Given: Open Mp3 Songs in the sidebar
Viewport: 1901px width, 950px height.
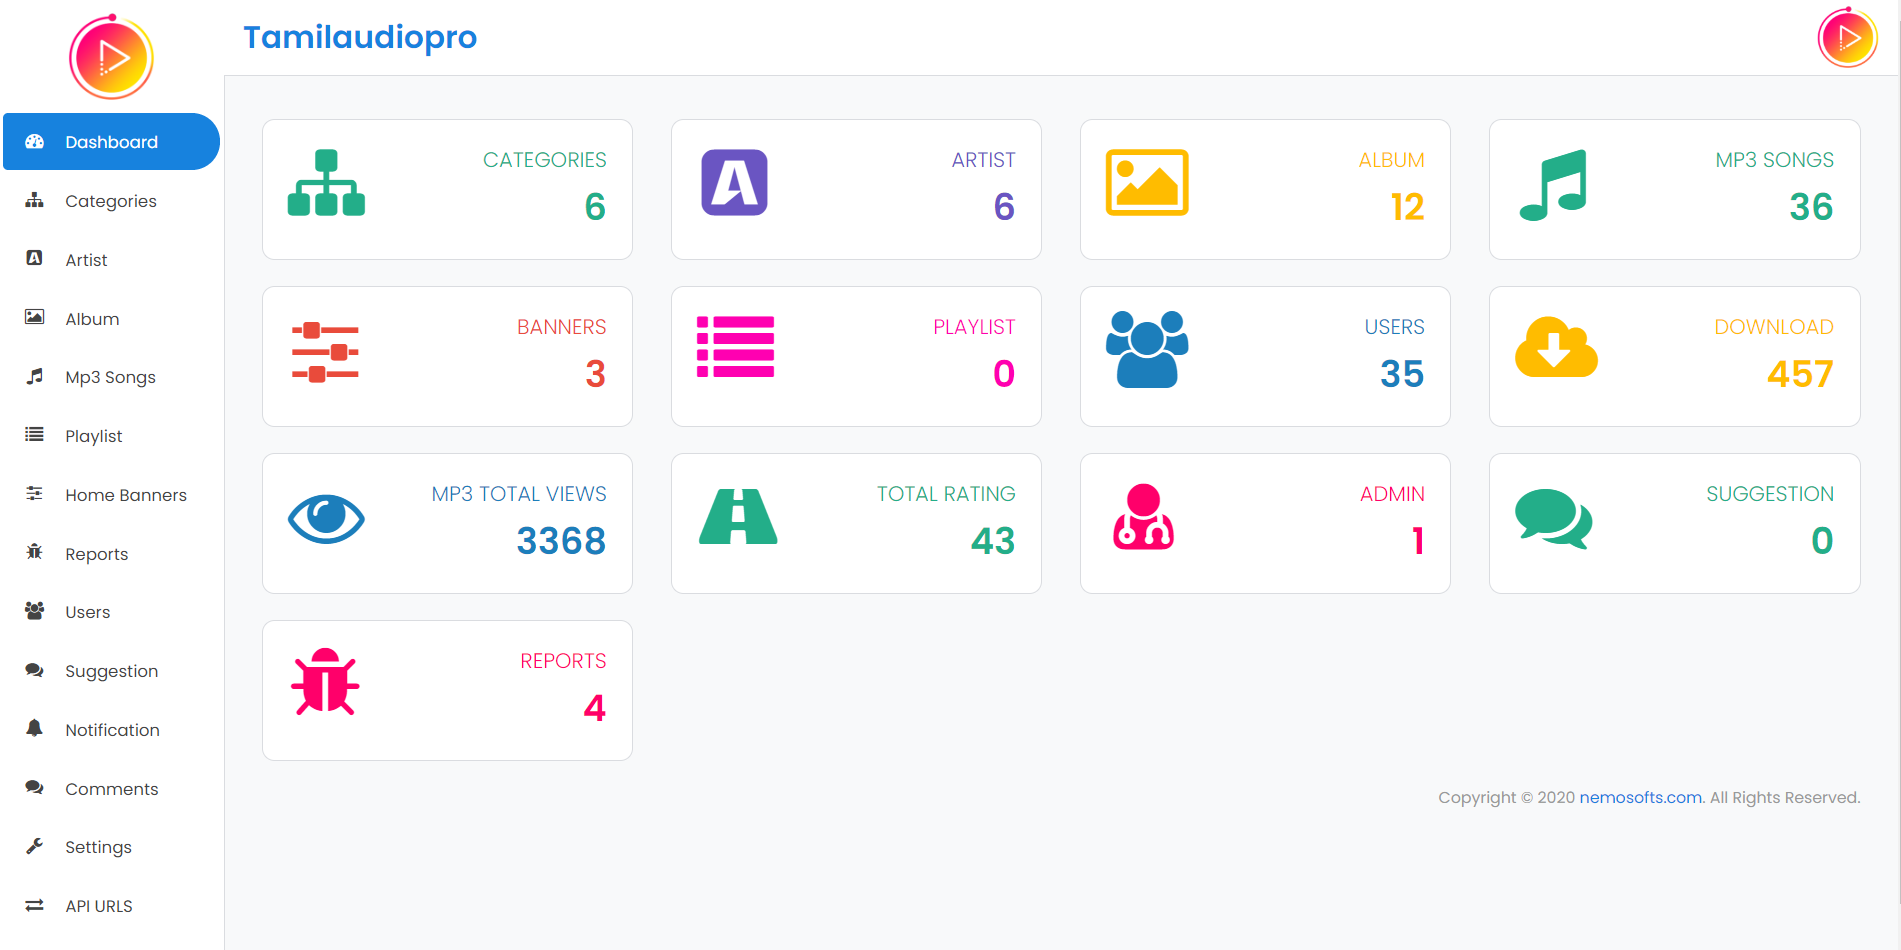Looking at the screenshot, I should coord(111,377).
